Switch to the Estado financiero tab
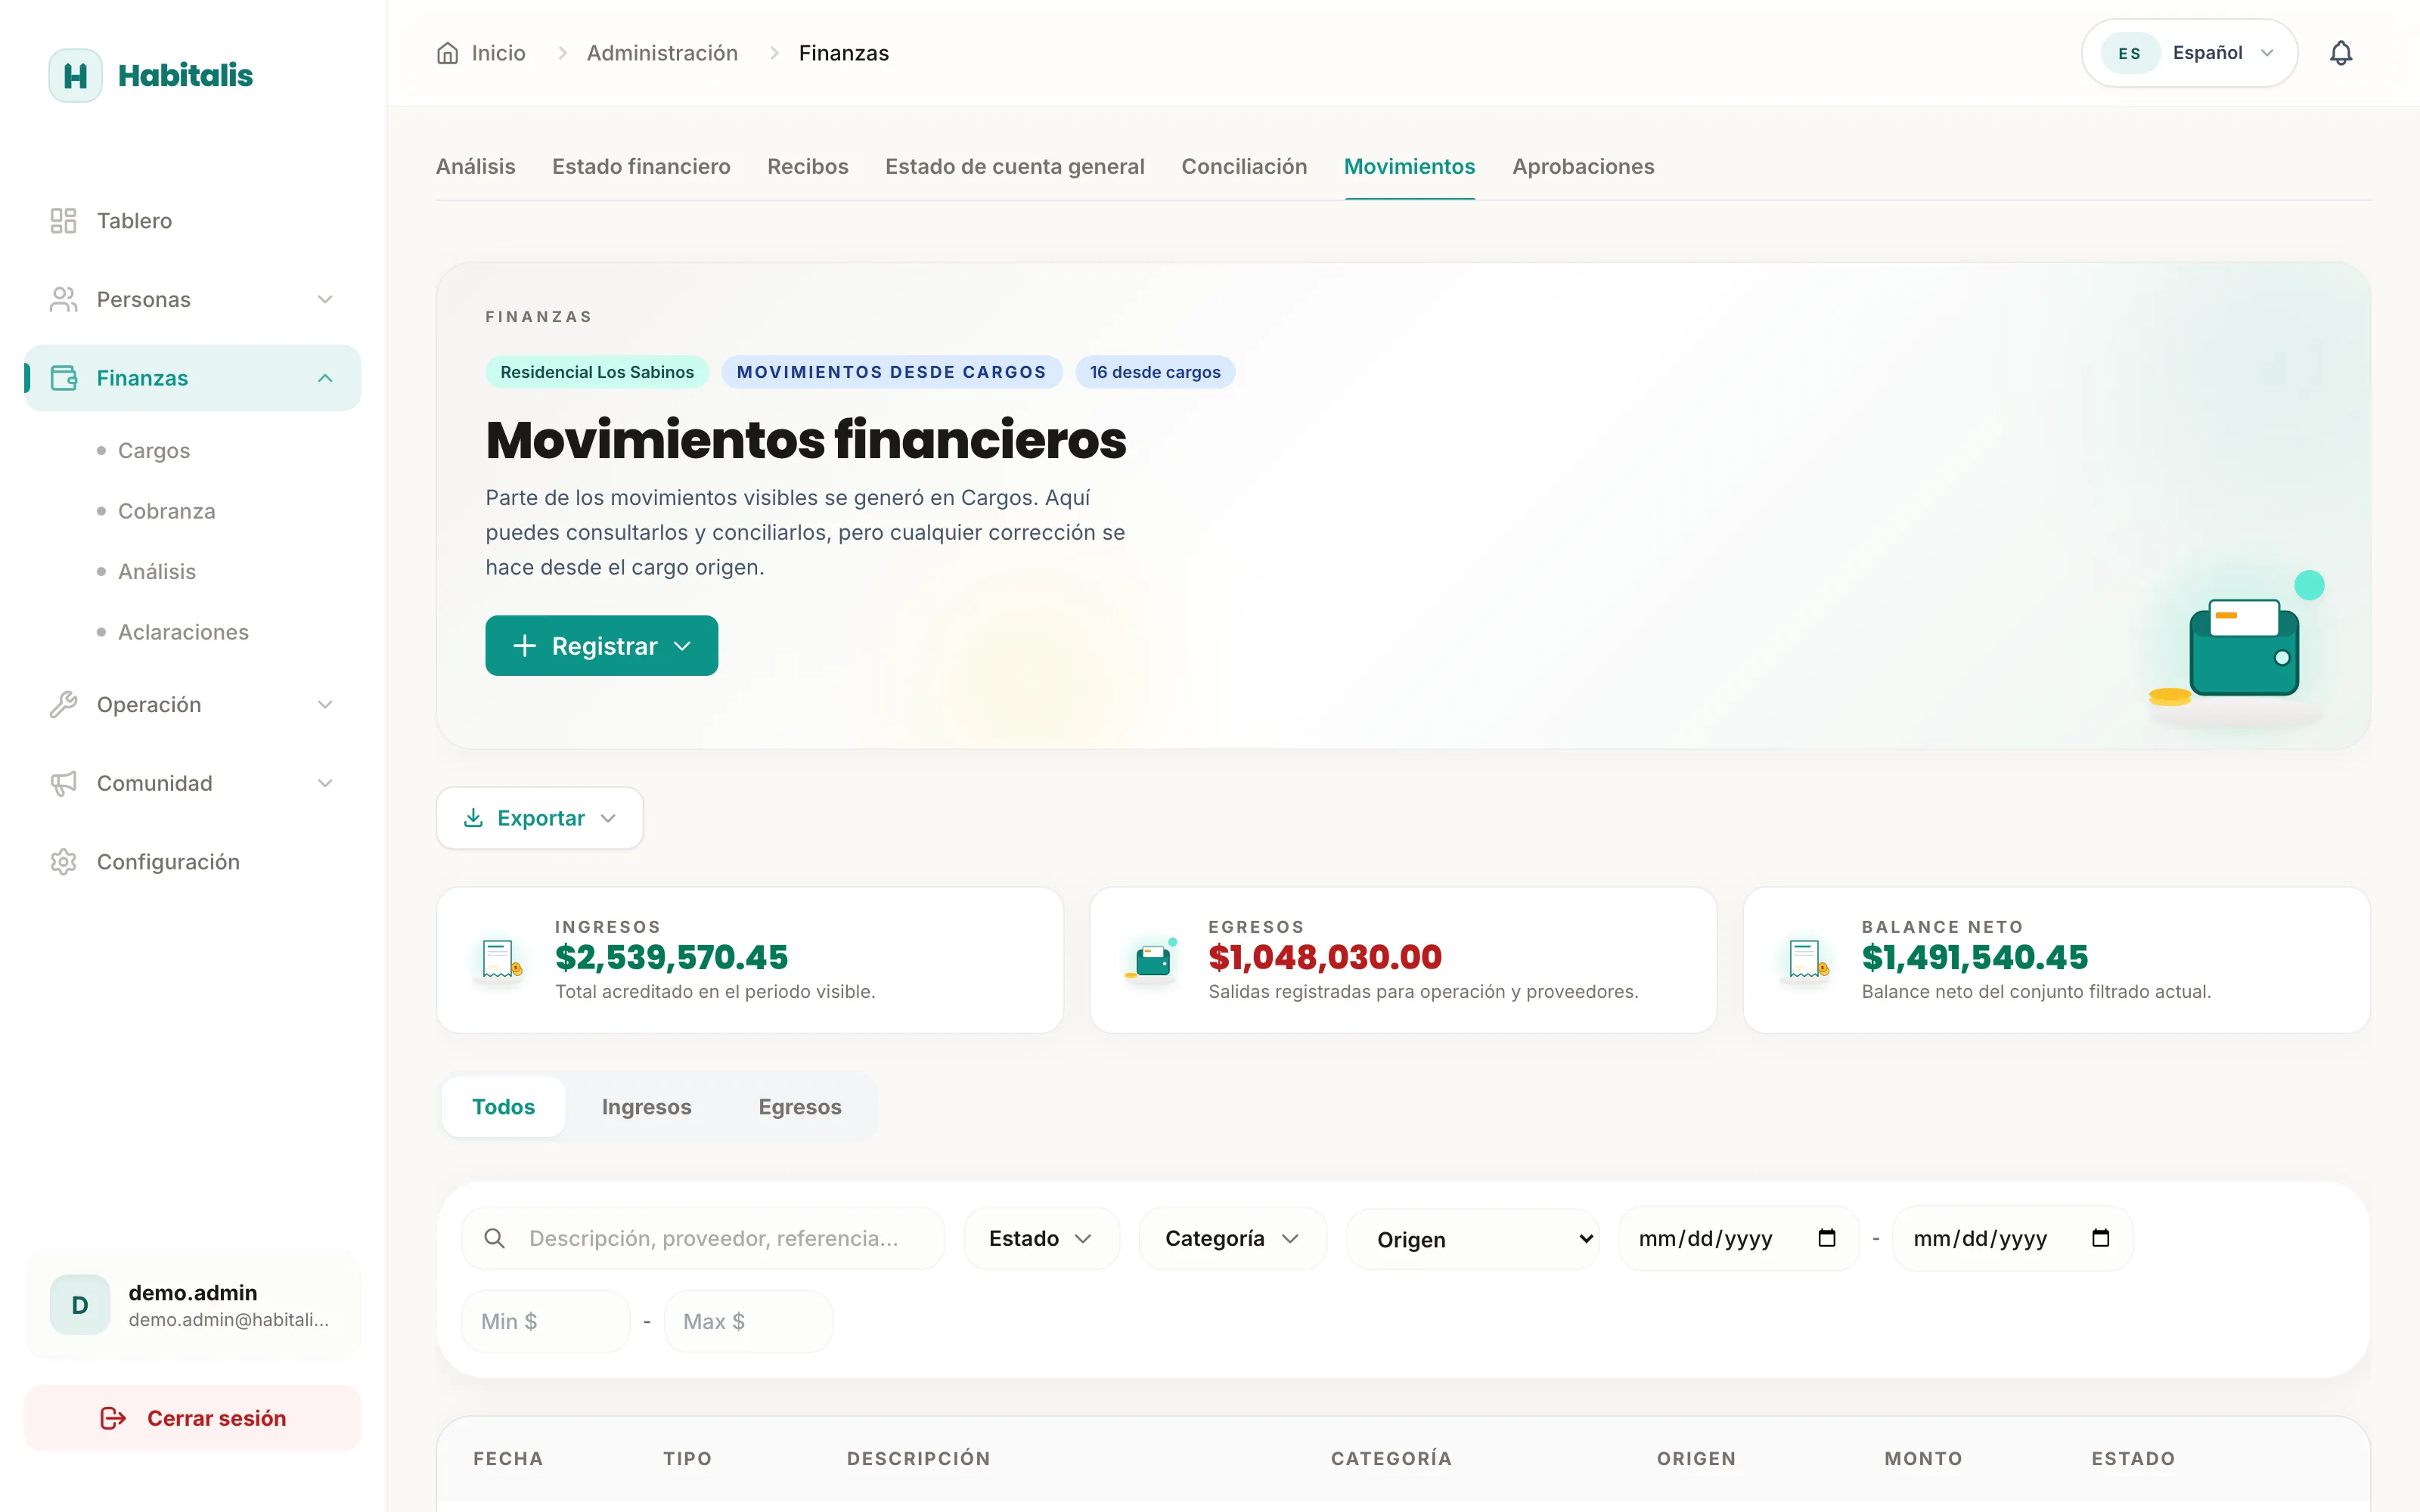The height and width of the screenshot is (1512, 2420). click(641, 167)
